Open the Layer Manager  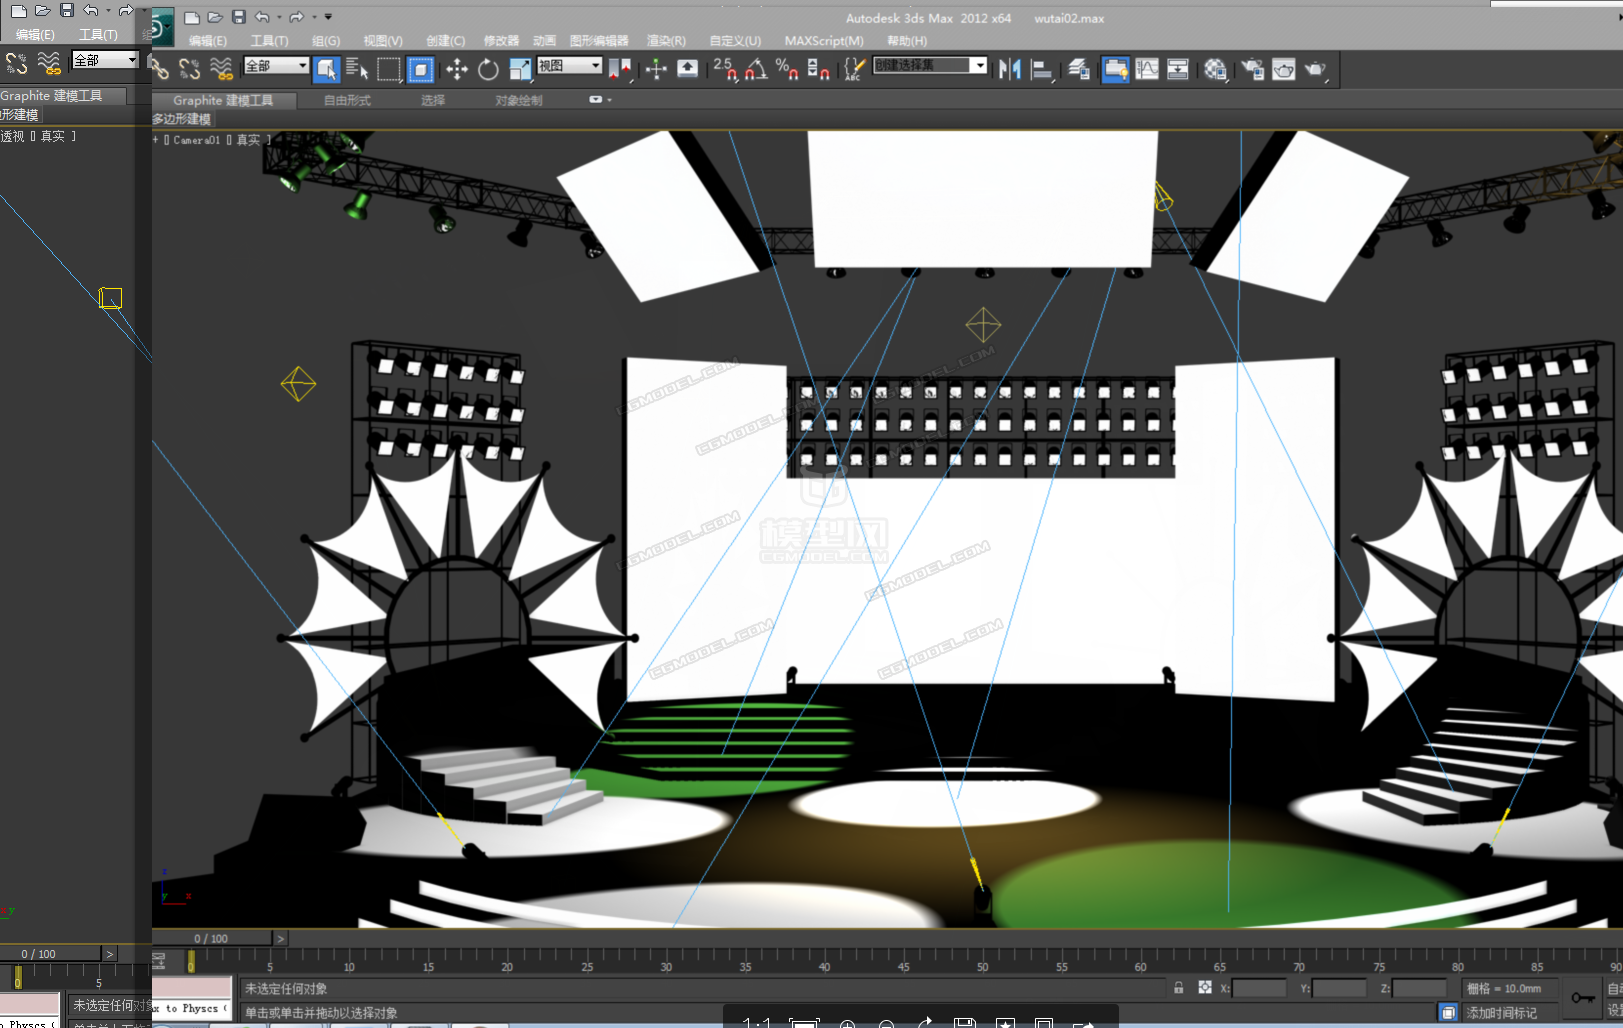pyautogui.click(x=1079, y=69)
